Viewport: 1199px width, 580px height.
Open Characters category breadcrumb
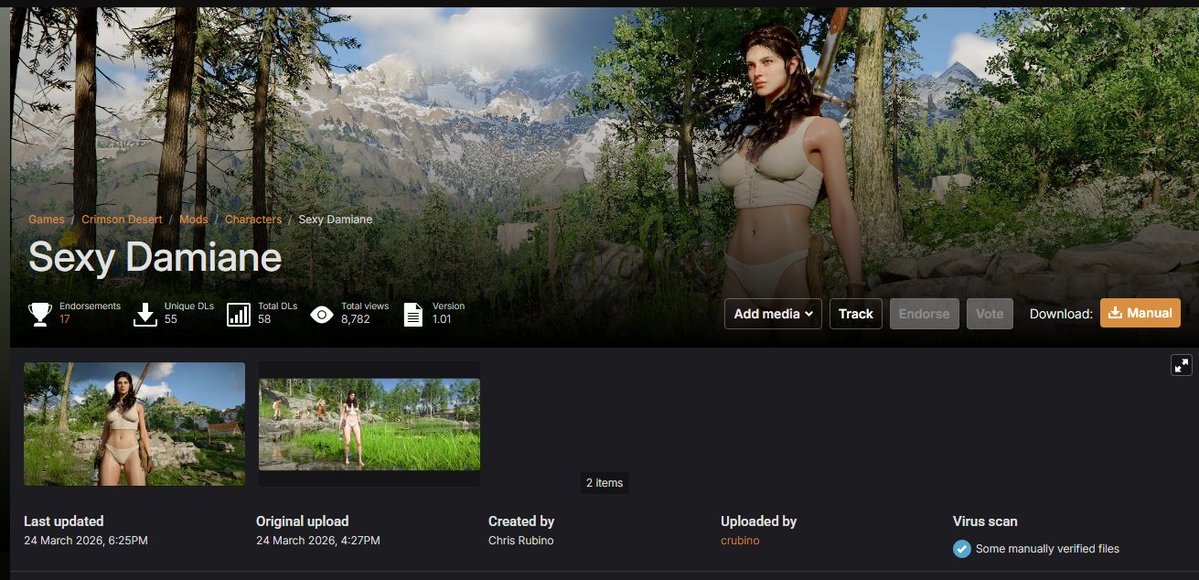tap(253, 220)
